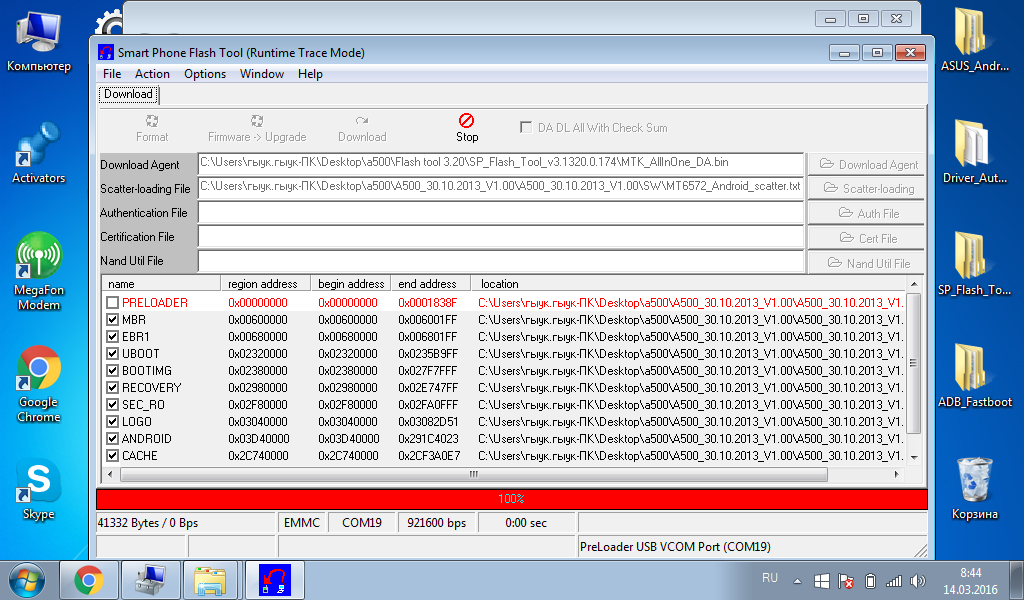Open the Корзина recycle bin
Viewport: 1024px width, 600px height.
(974, 490)
